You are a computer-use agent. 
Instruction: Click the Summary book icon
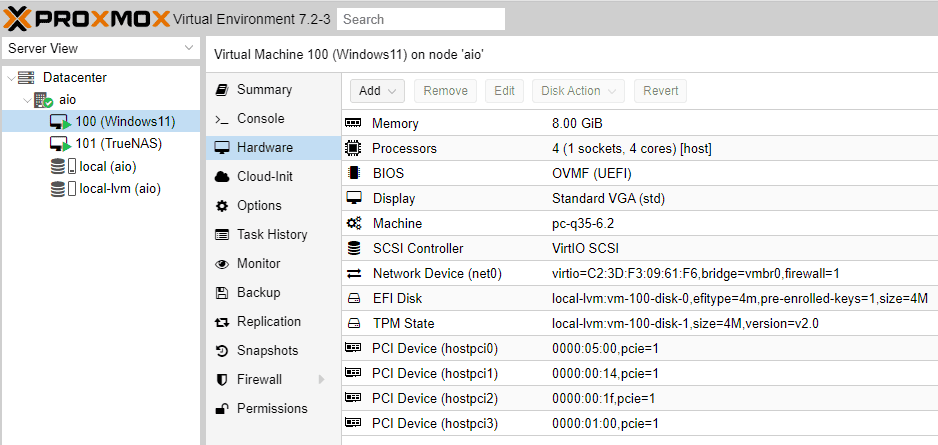pos(222,90)
